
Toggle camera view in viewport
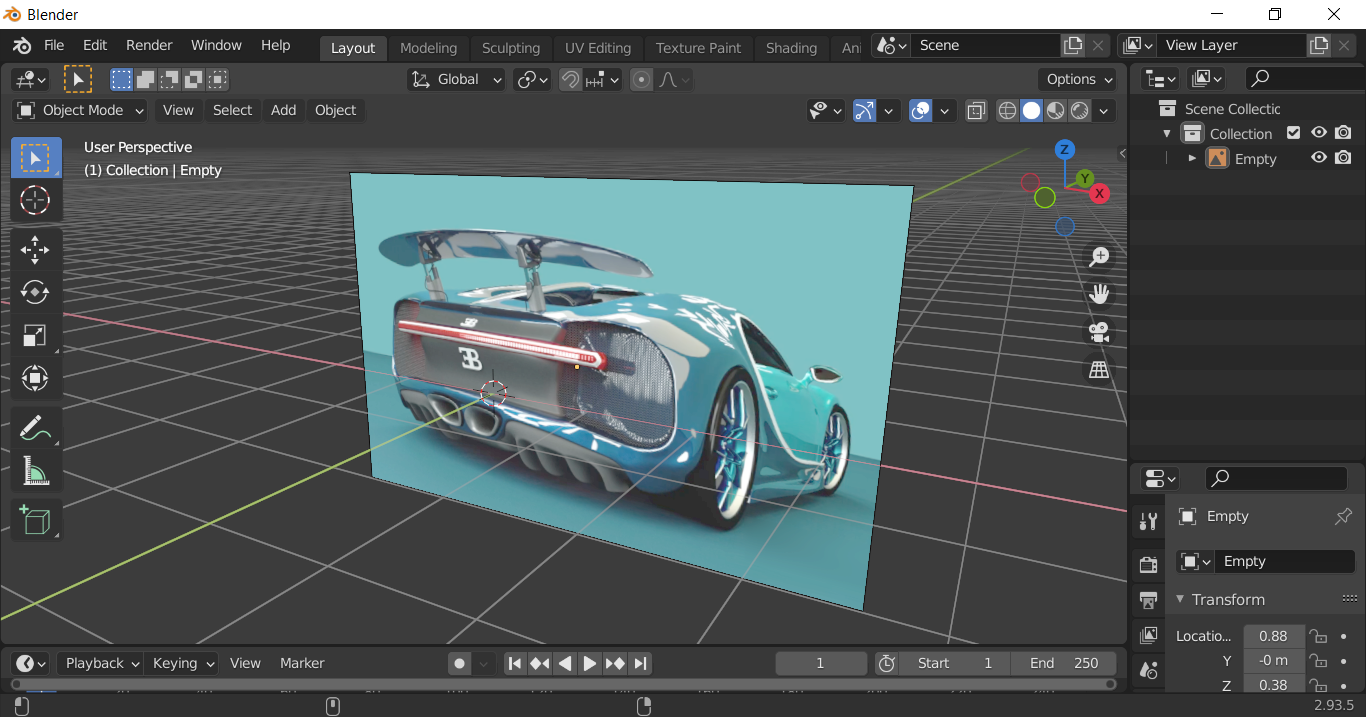[x=1099, y=332]
